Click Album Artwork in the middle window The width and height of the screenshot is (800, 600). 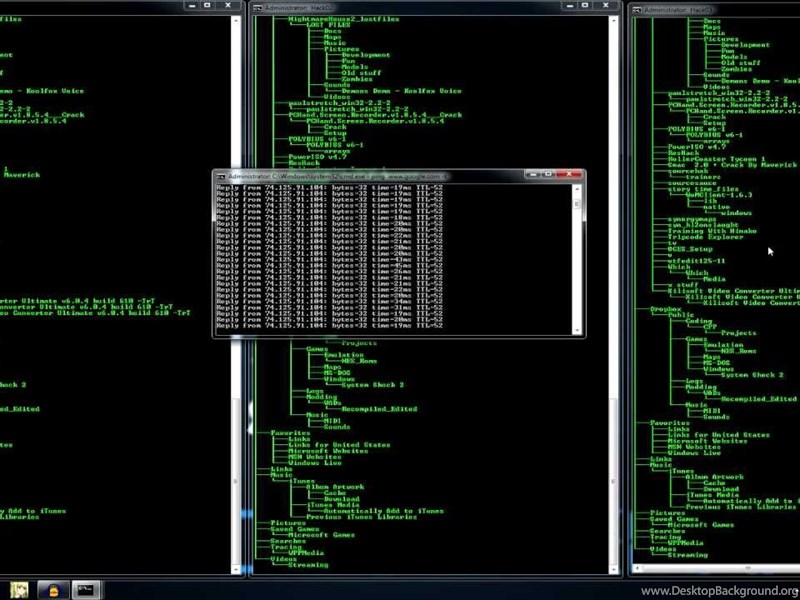point(335,487)
